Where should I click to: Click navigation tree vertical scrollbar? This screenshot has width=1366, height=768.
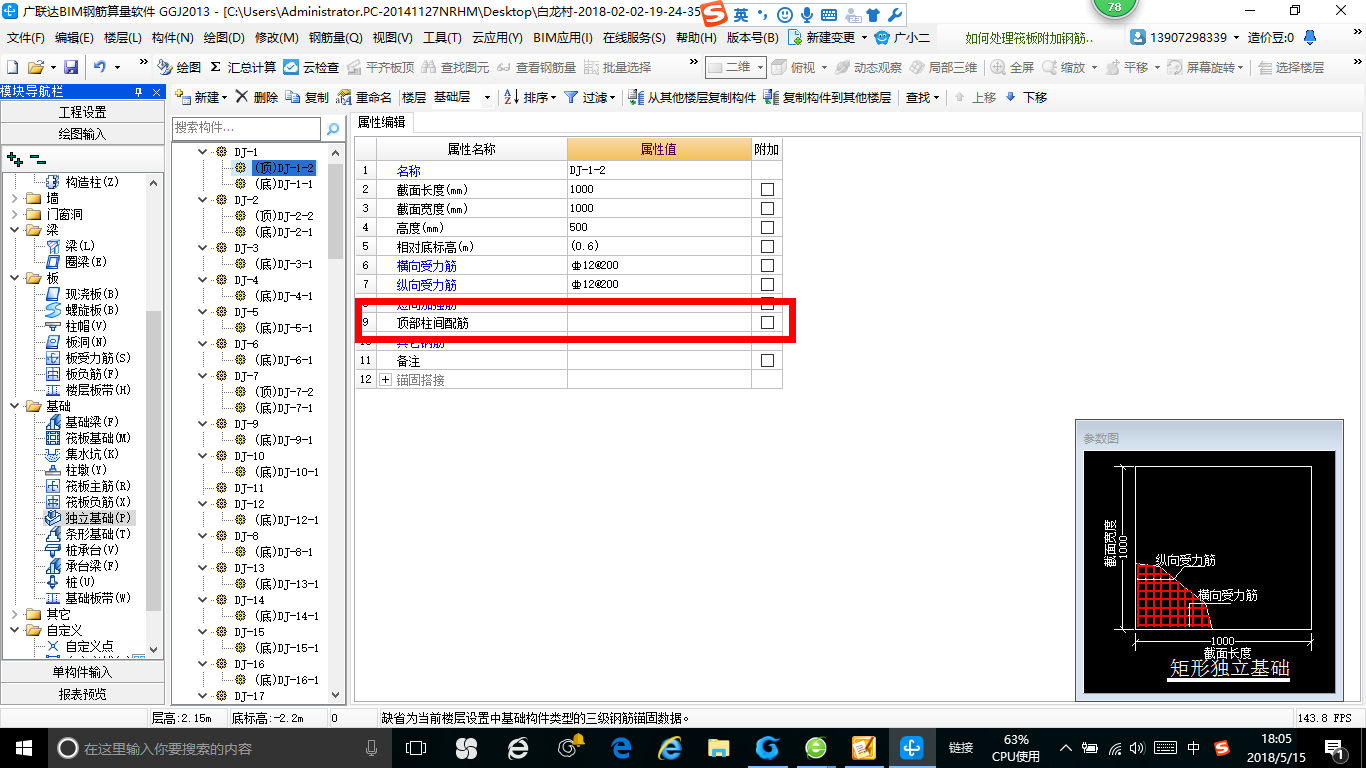(x=154, y=460)
